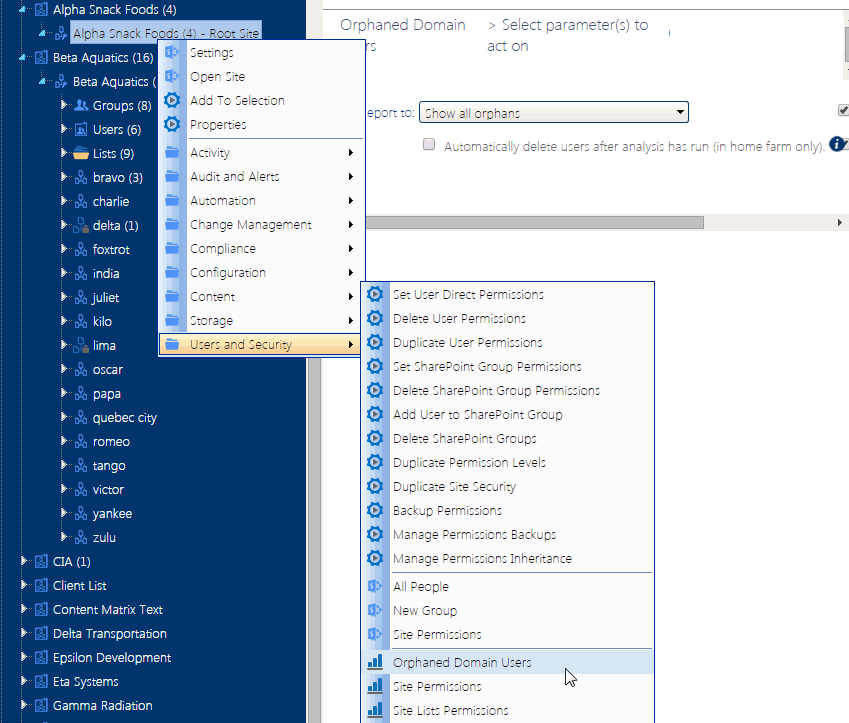This screenshot has height=723, width=849.
Task: Click the SharePoint icon beside All People
Action: [x=375, y=587]
